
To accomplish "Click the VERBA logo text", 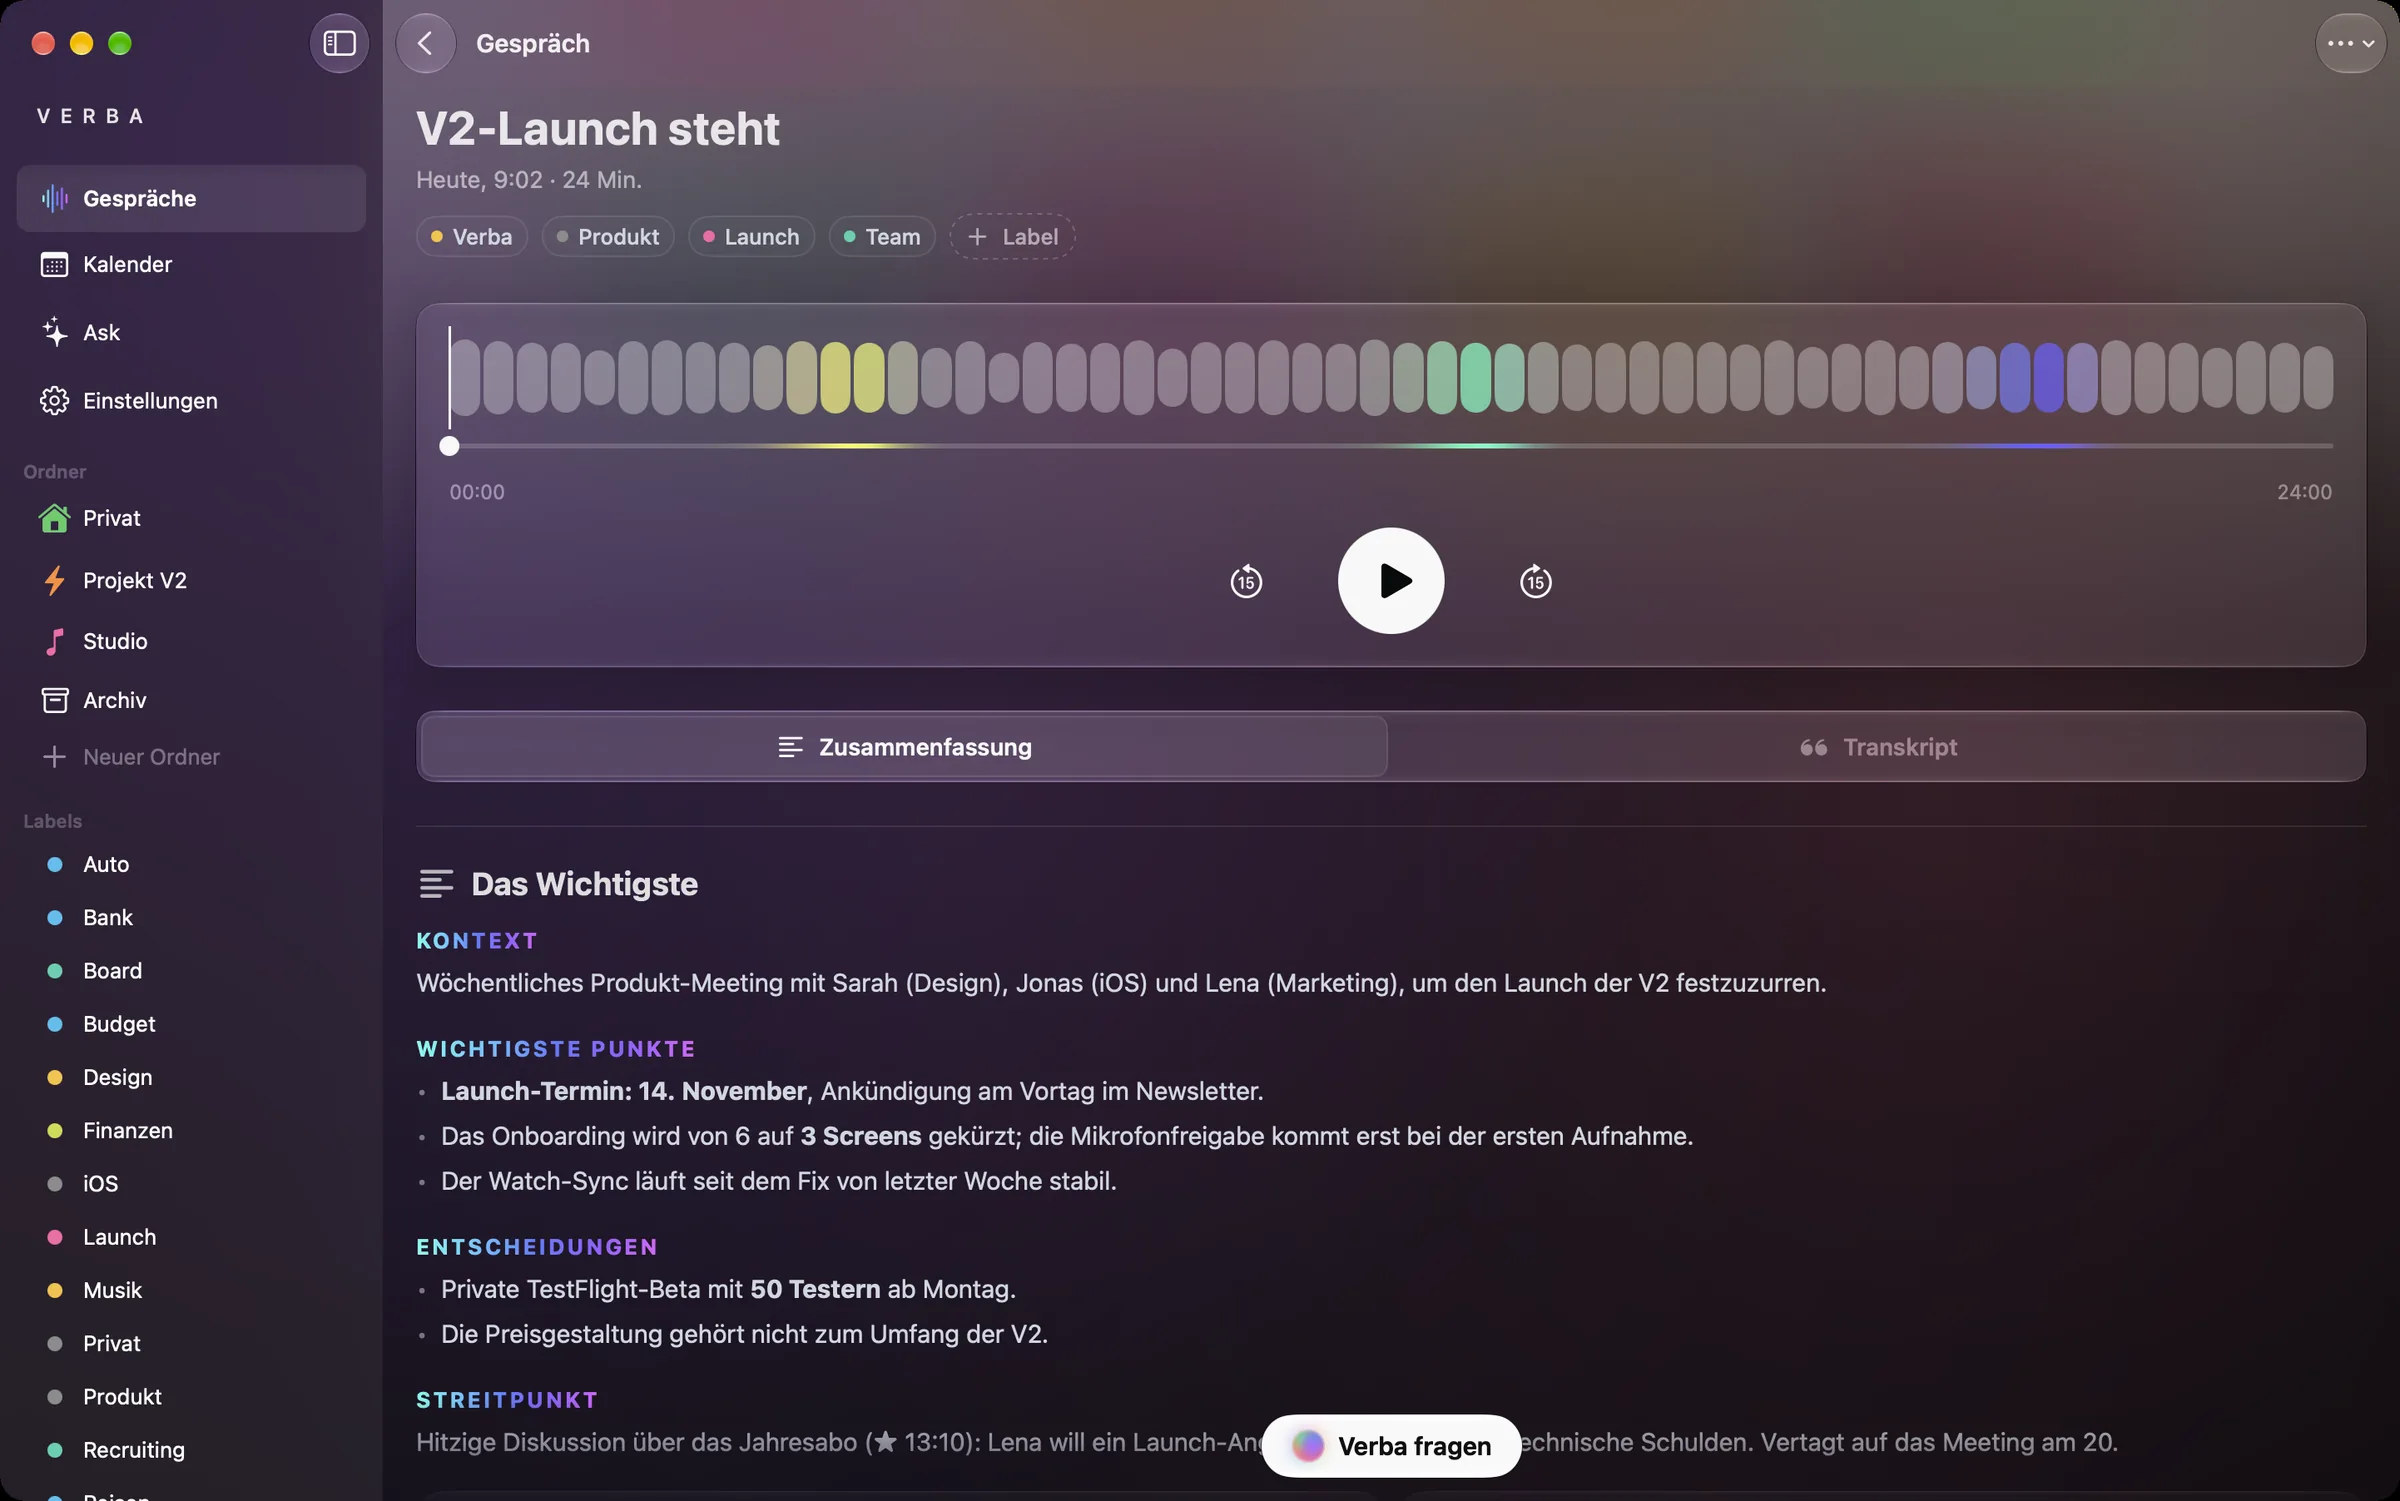I will (x=90, y=116).
